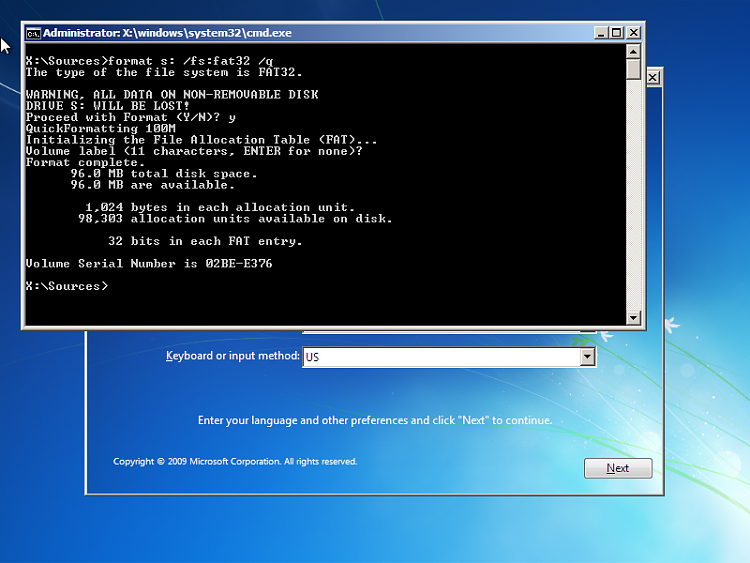Click 'Volume Serial Number is 02BE-E376' line
This screenshot has width=750, height=563.
(x=149, y=264)
